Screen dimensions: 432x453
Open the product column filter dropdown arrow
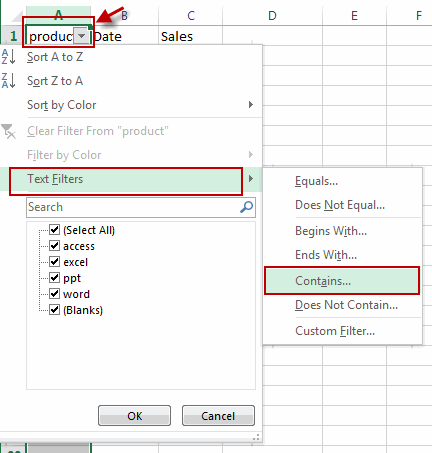pyautogui.click(x=82, y=36)
